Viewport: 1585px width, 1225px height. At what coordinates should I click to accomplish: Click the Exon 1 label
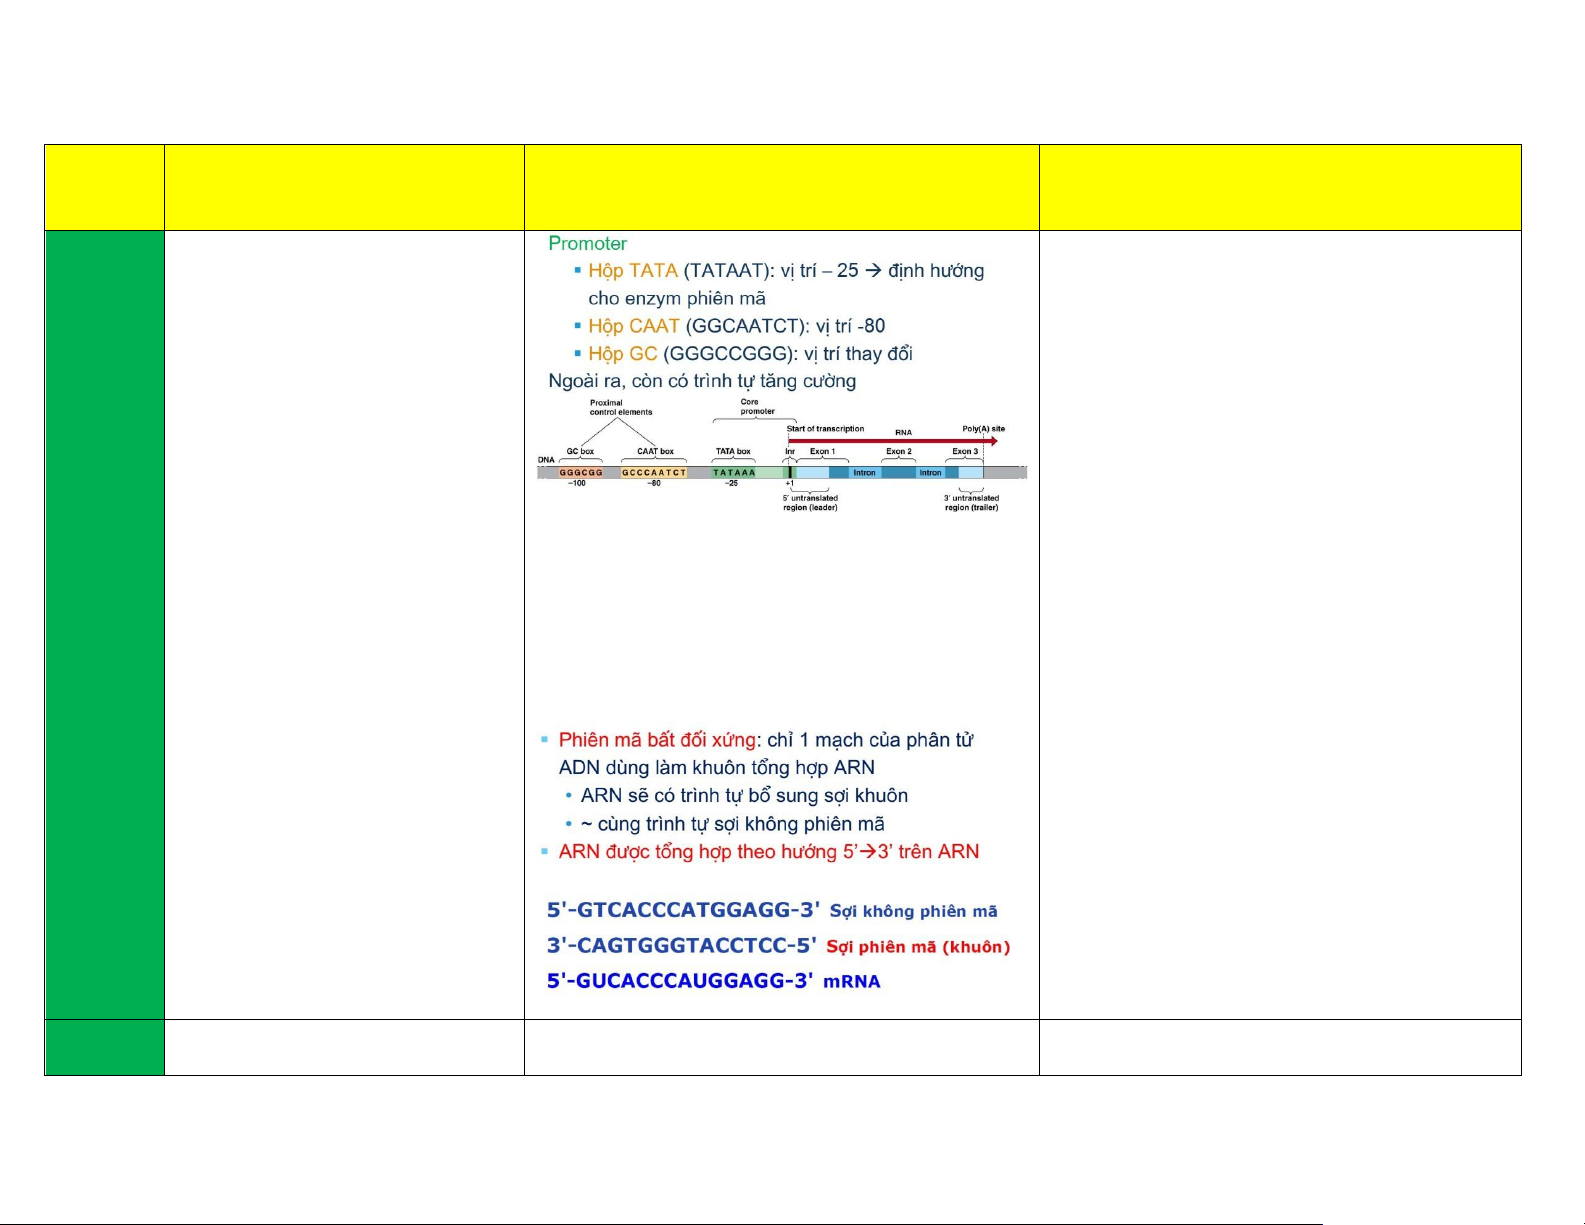pyautogui.click(x=822, y=452)
